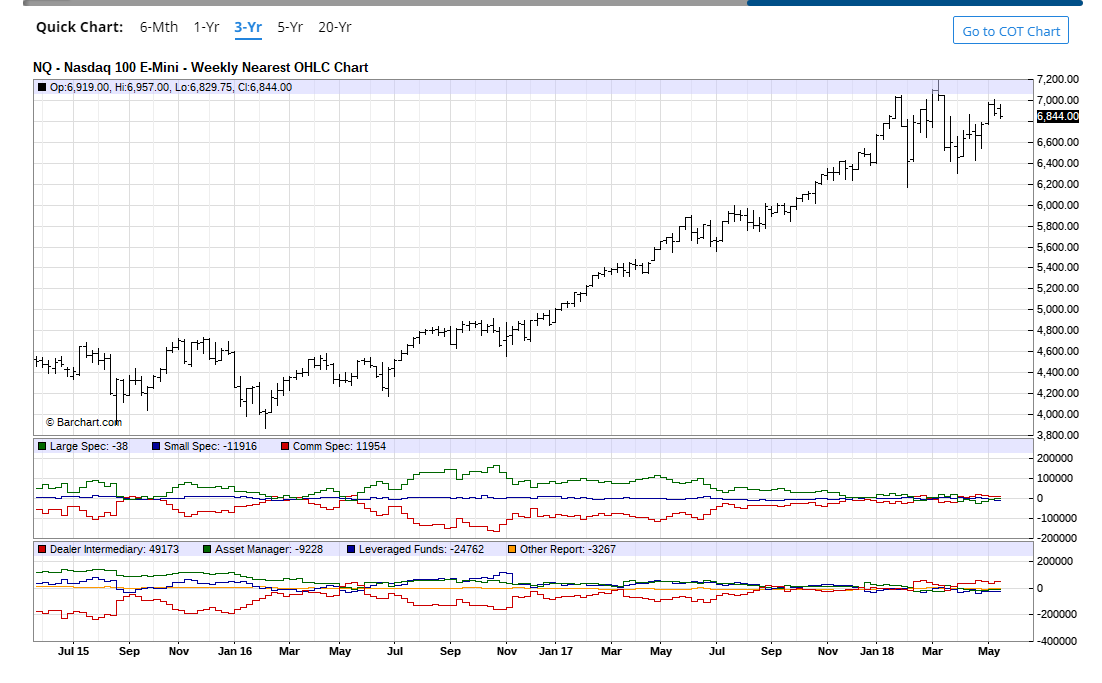Screen dimensions: 1102x683
Task: Click the orange Other Report legend swatch
Action: (512, 549)
